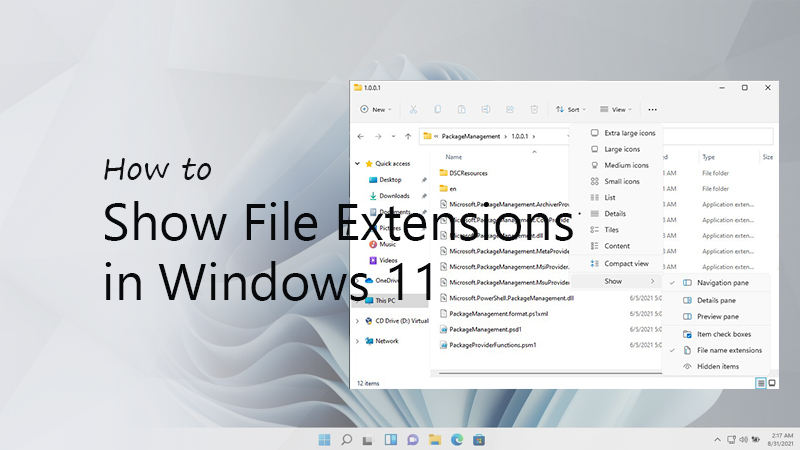
Task: Expand CD Drive (D:) node
Action: 357,321
